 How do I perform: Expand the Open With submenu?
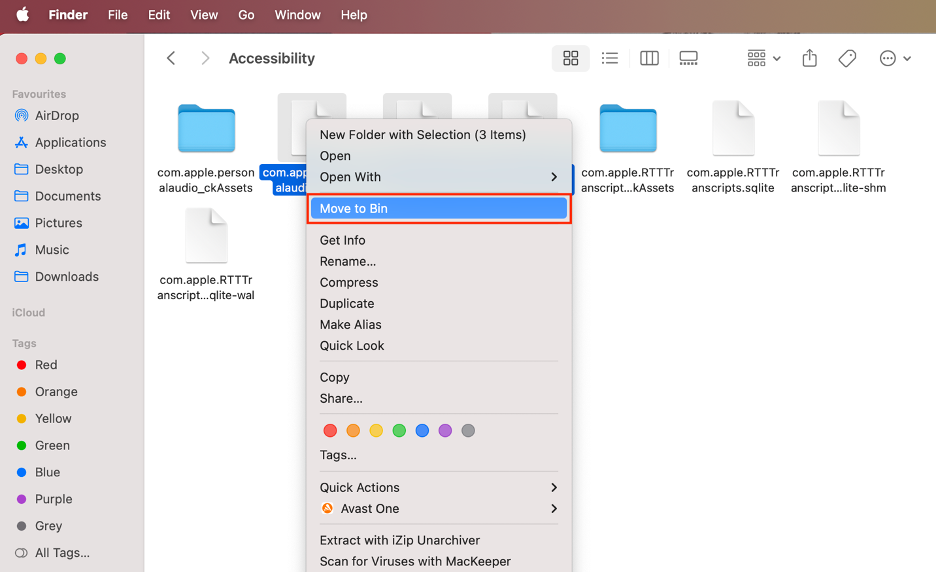tap(439, 177)
